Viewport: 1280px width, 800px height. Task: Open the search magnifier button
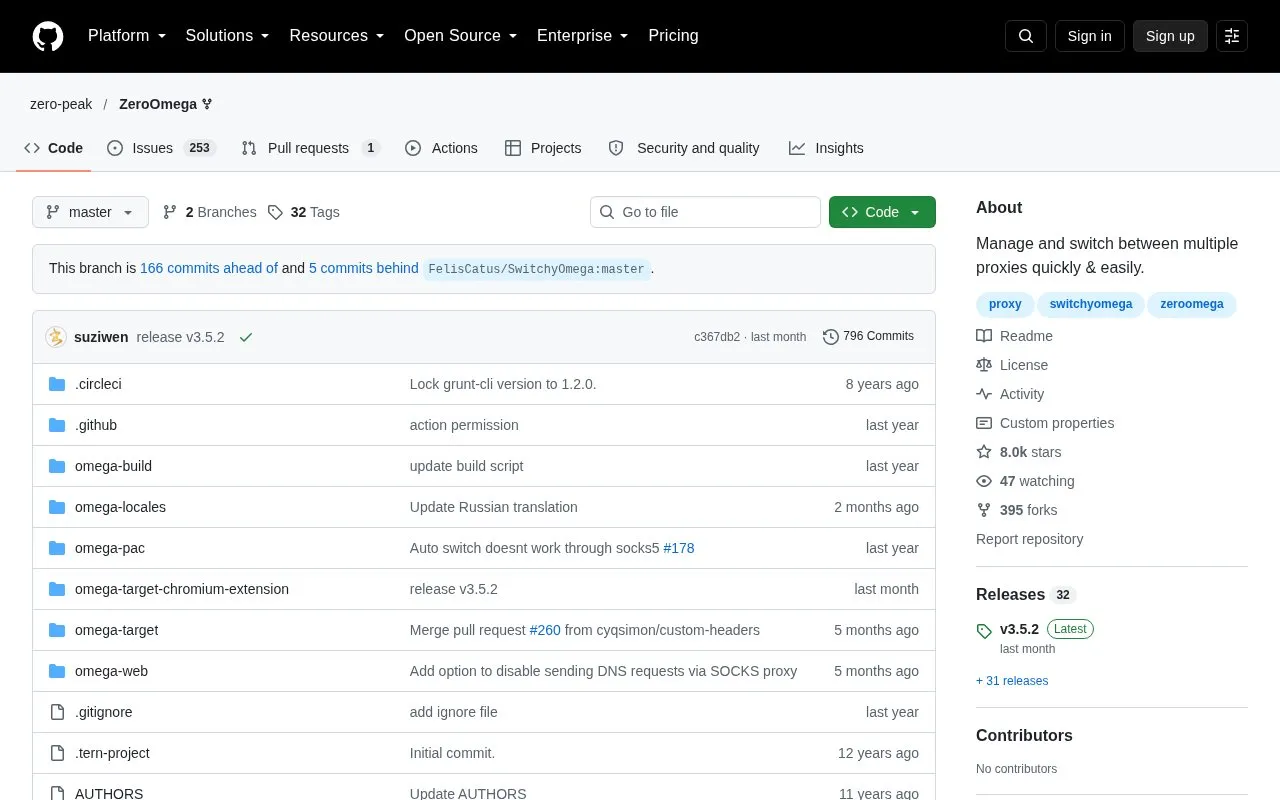pos(1026,36)
